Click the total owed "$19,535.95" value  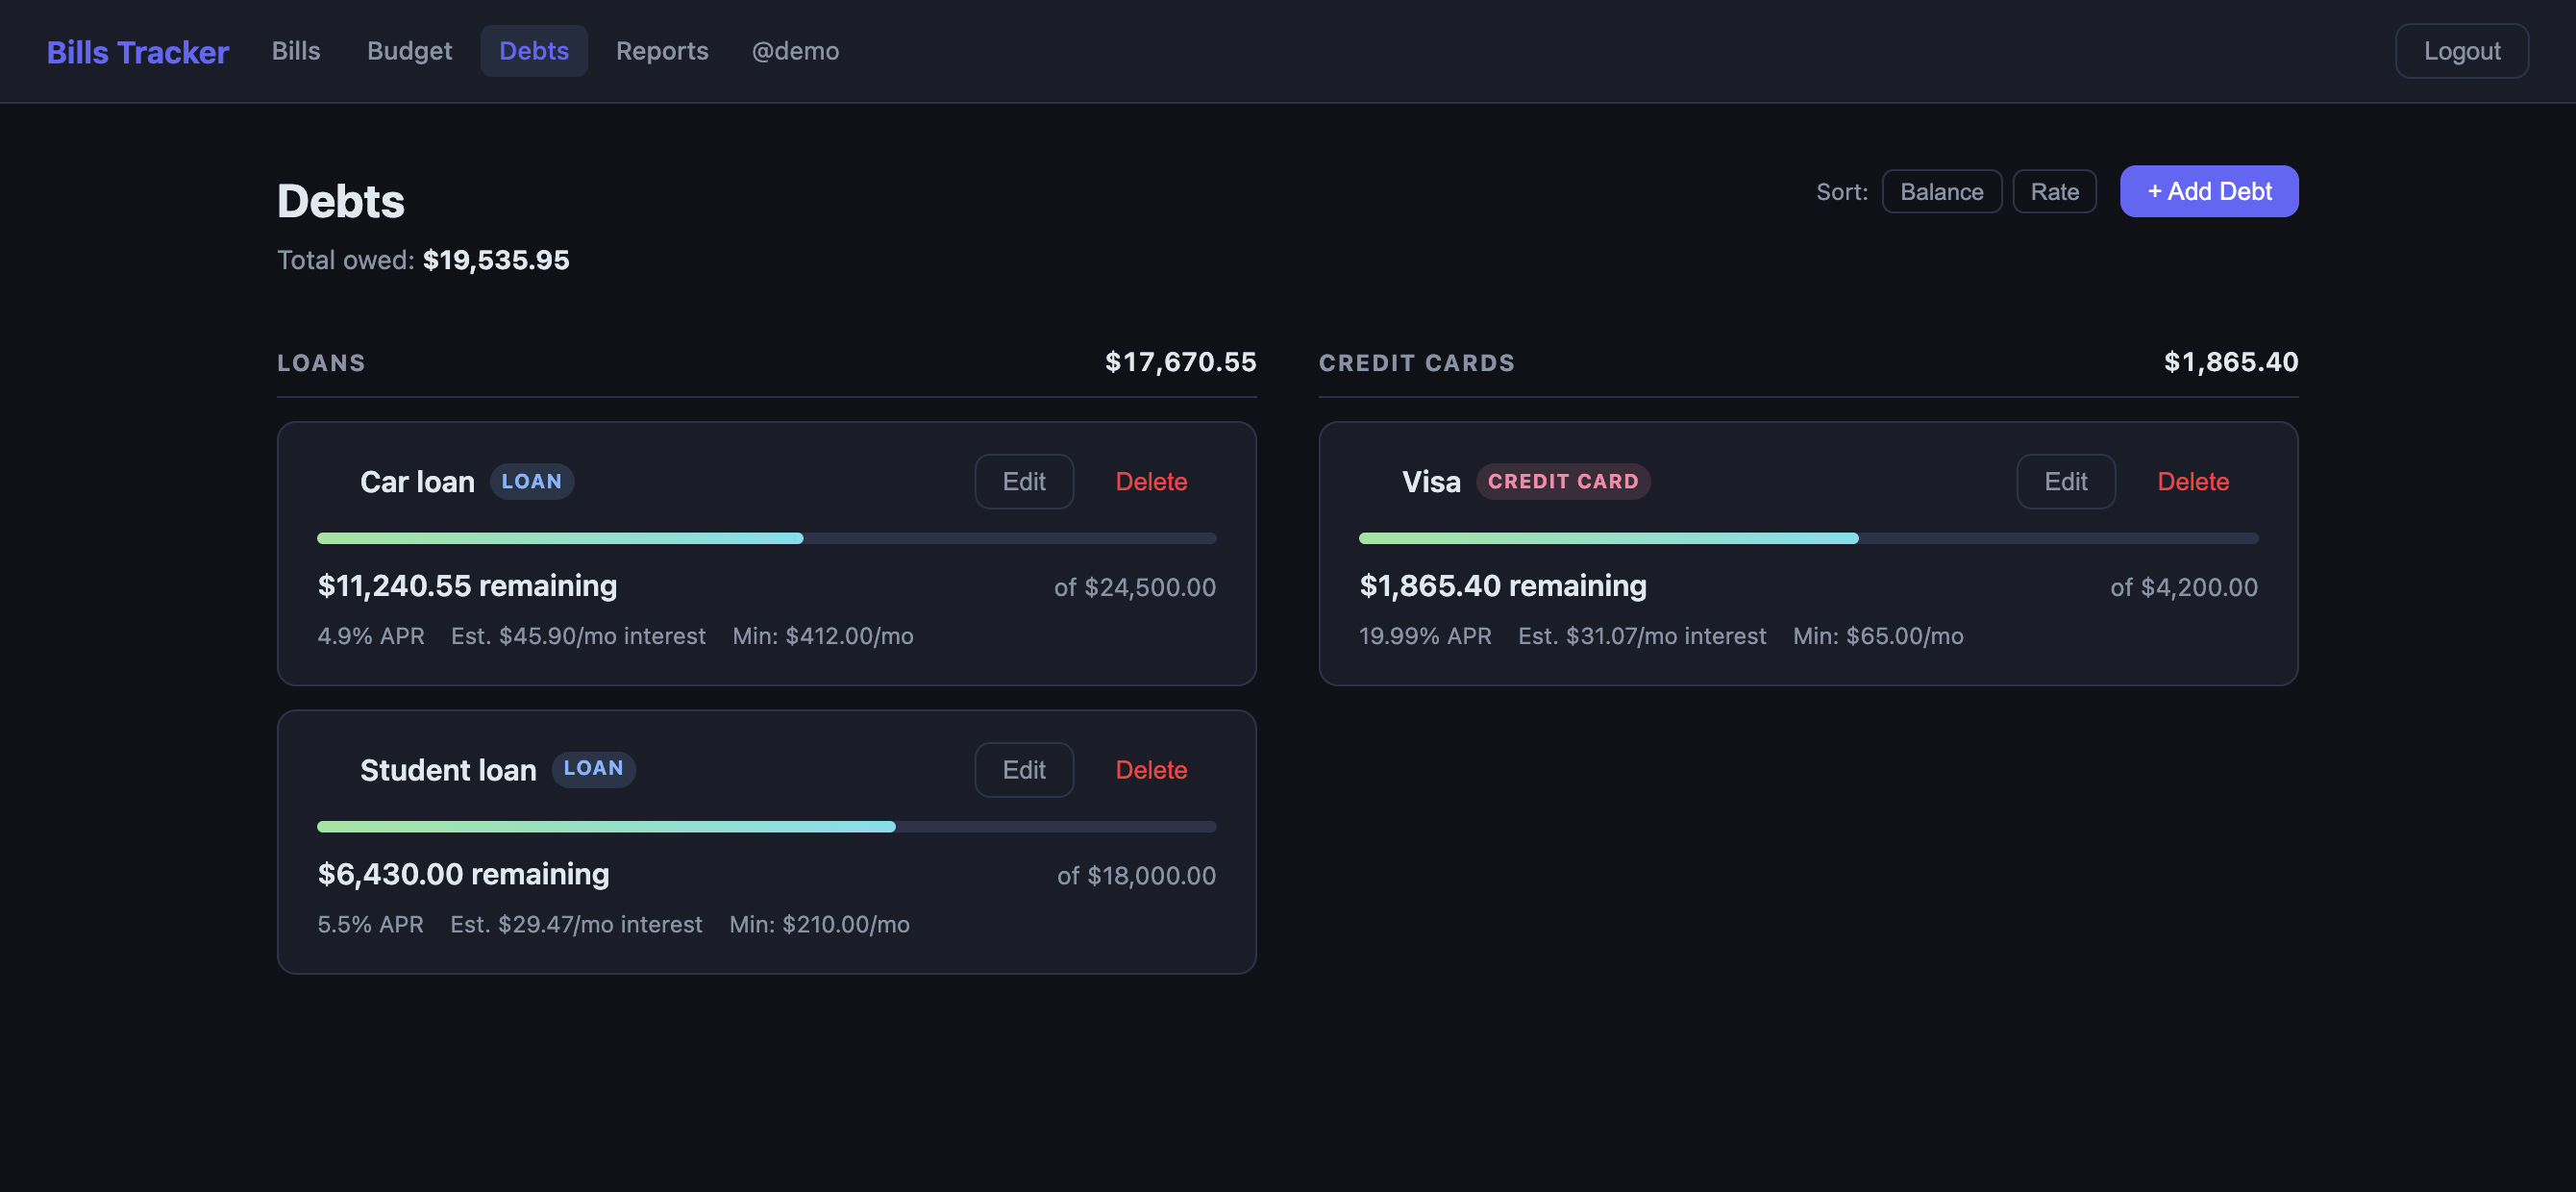[x=496, y=260]
